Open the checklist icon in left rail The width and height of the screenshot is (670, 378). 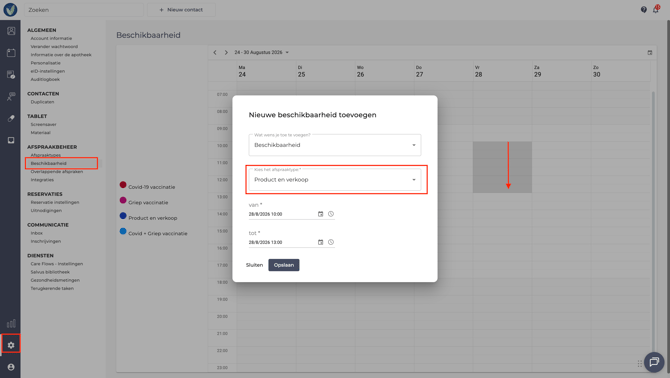(x=11, y=75)
